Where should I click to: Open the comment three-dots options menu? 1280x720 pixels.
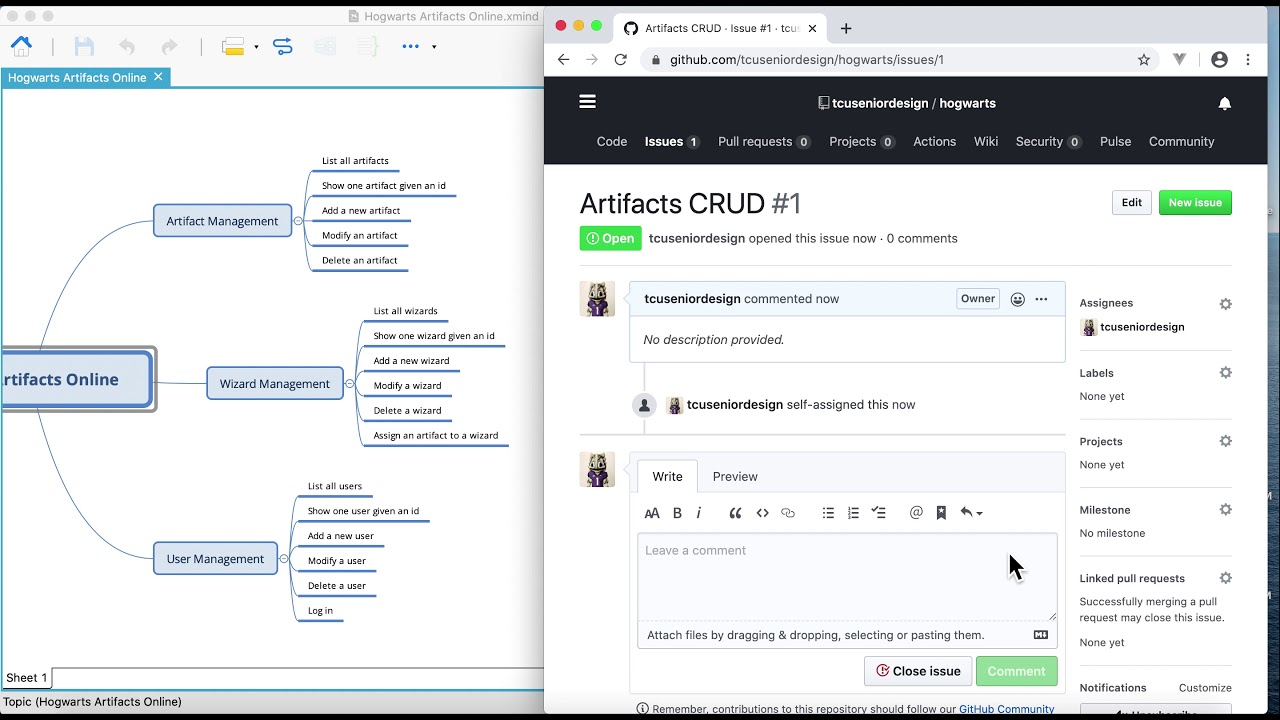pos(1041,299)
